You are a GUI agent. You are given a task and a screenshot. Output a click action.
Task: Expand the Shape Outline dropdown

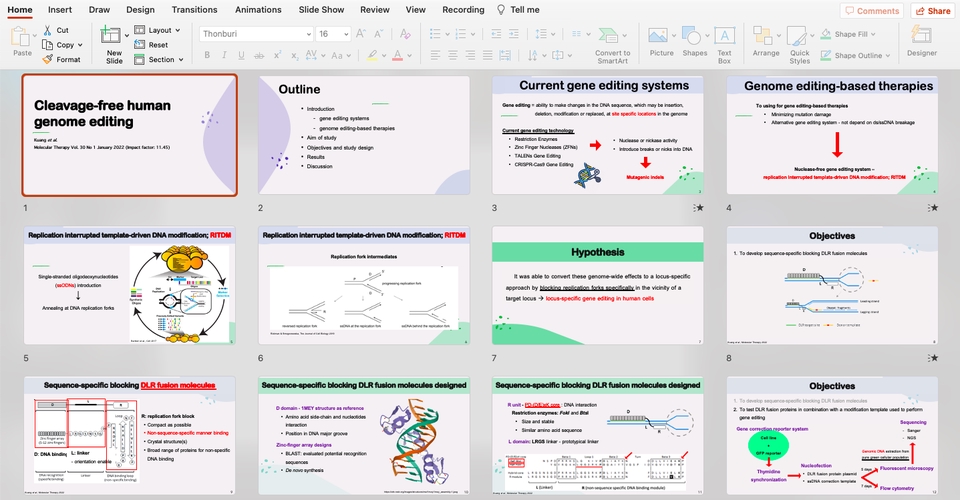(887, 56)
